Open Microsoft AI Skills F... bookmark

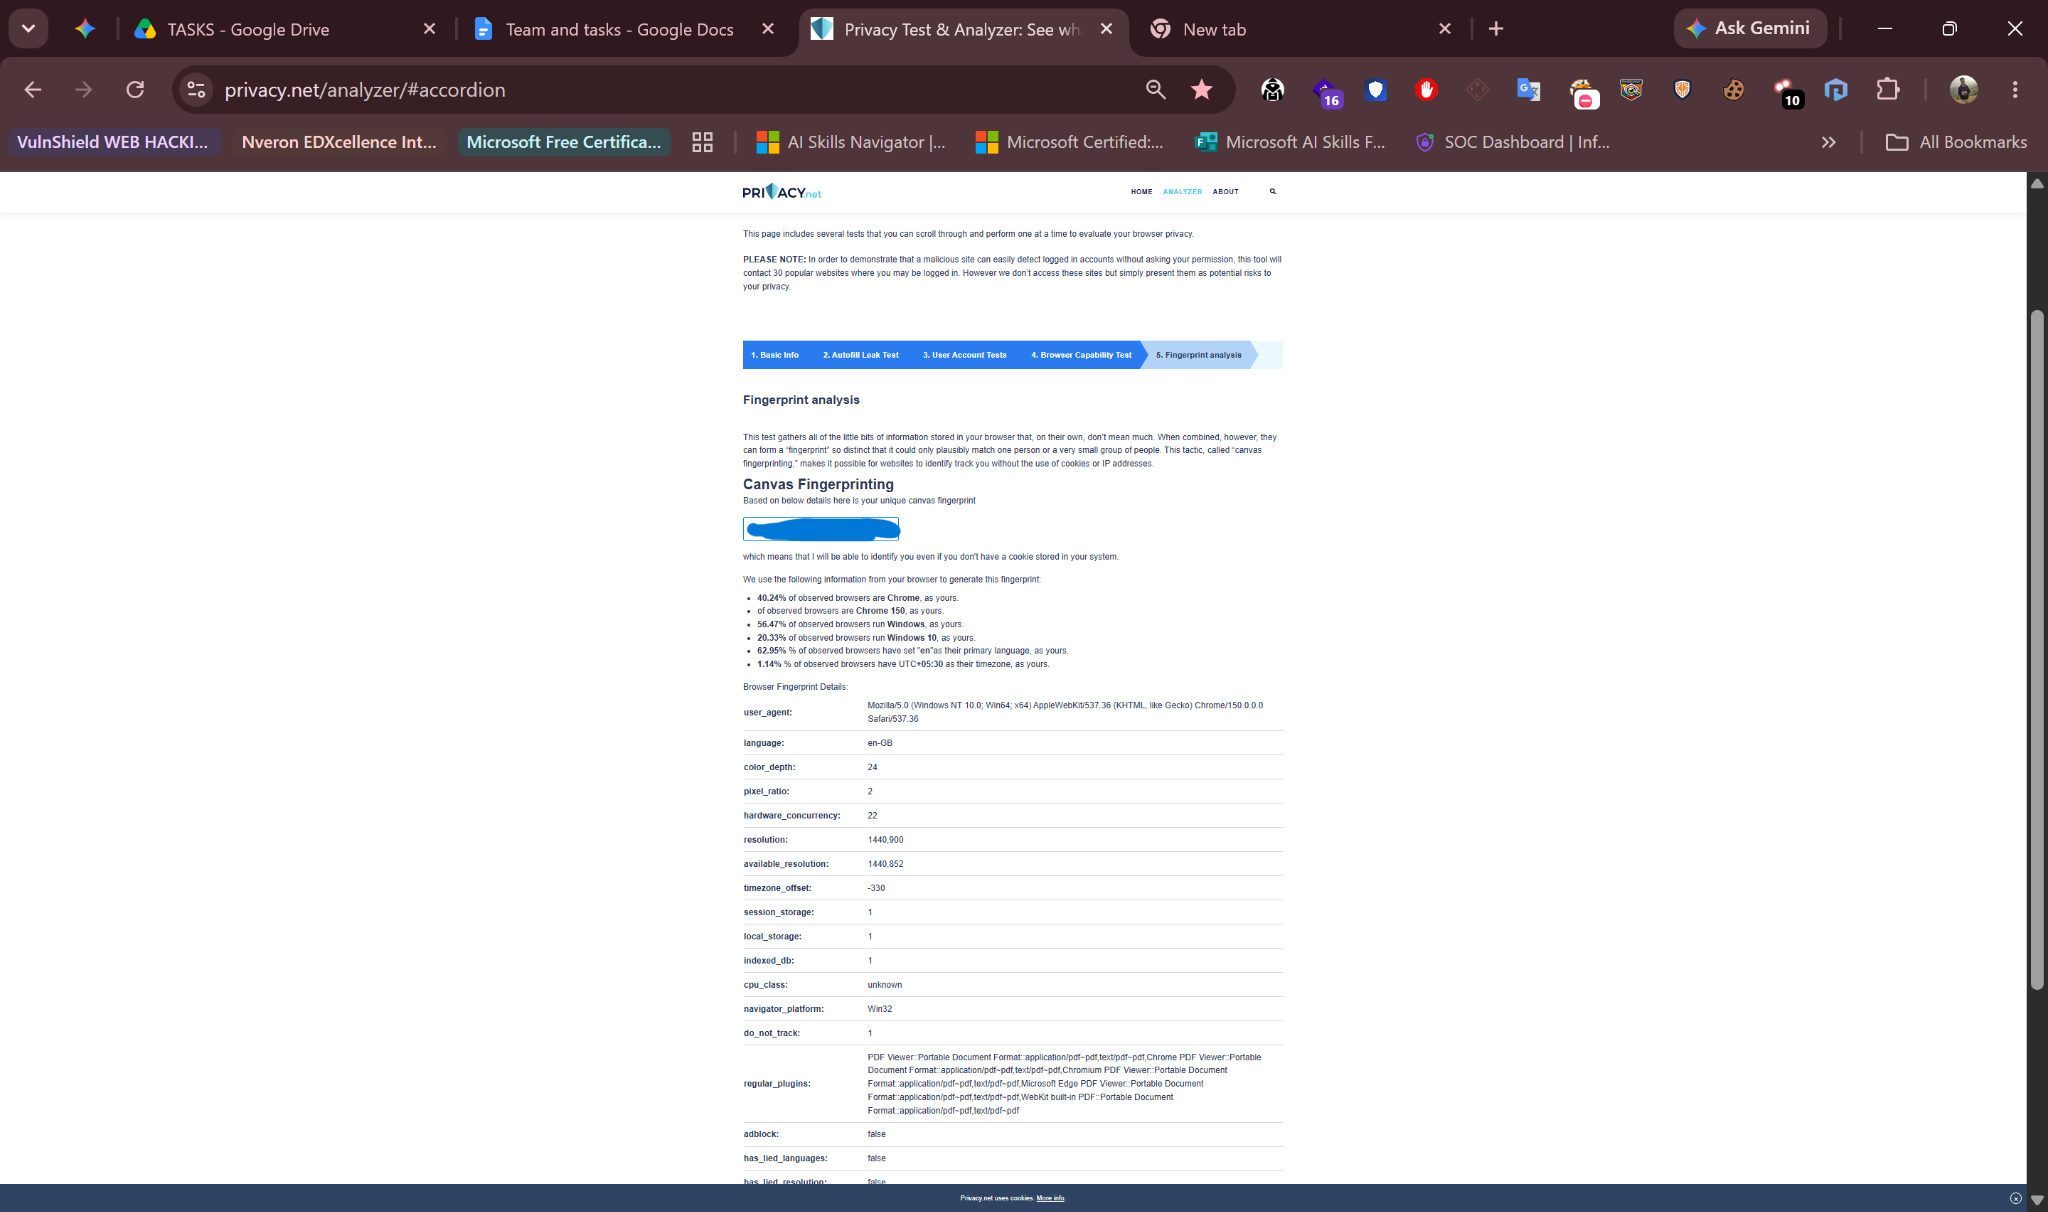click(x=1291, y=142)
